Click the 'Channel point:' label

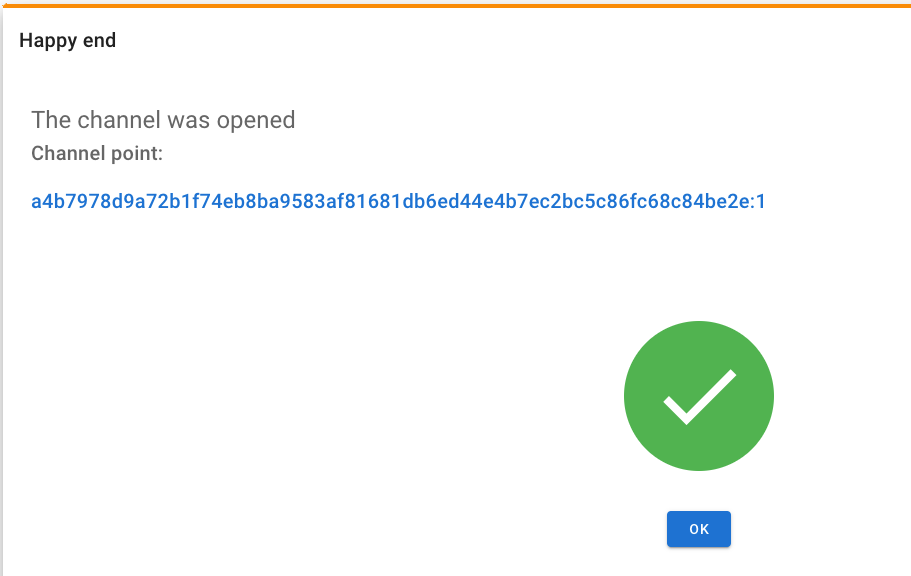tap(97, 153)
